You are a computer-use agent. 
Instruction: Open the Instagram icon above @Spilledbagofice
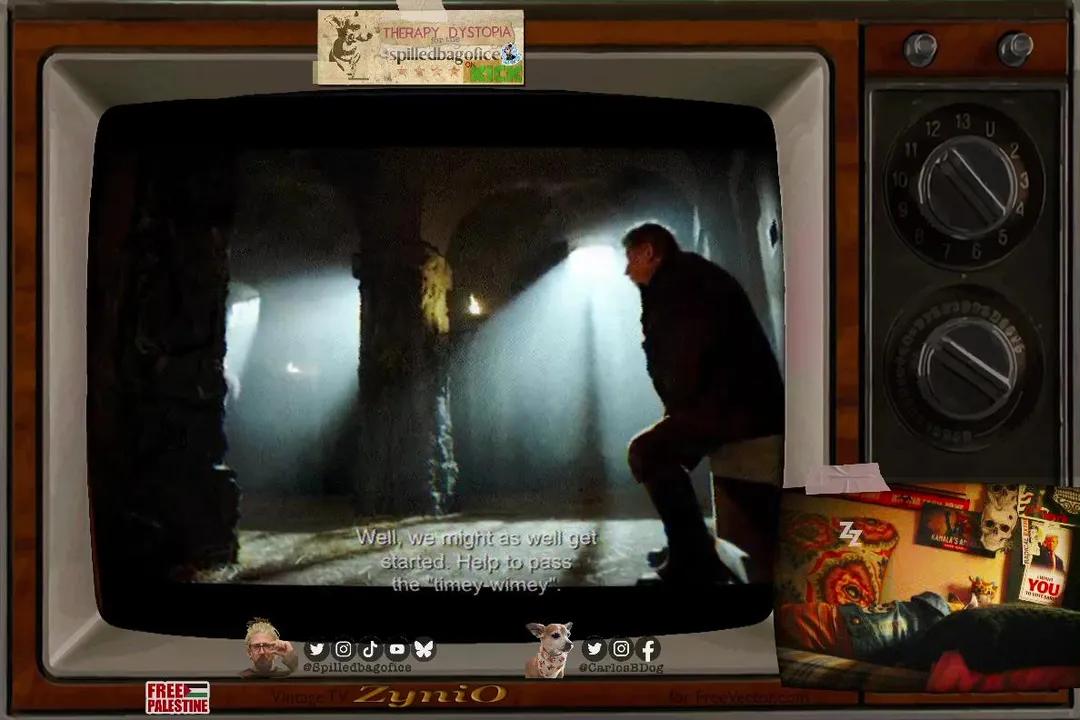[343, 649]
